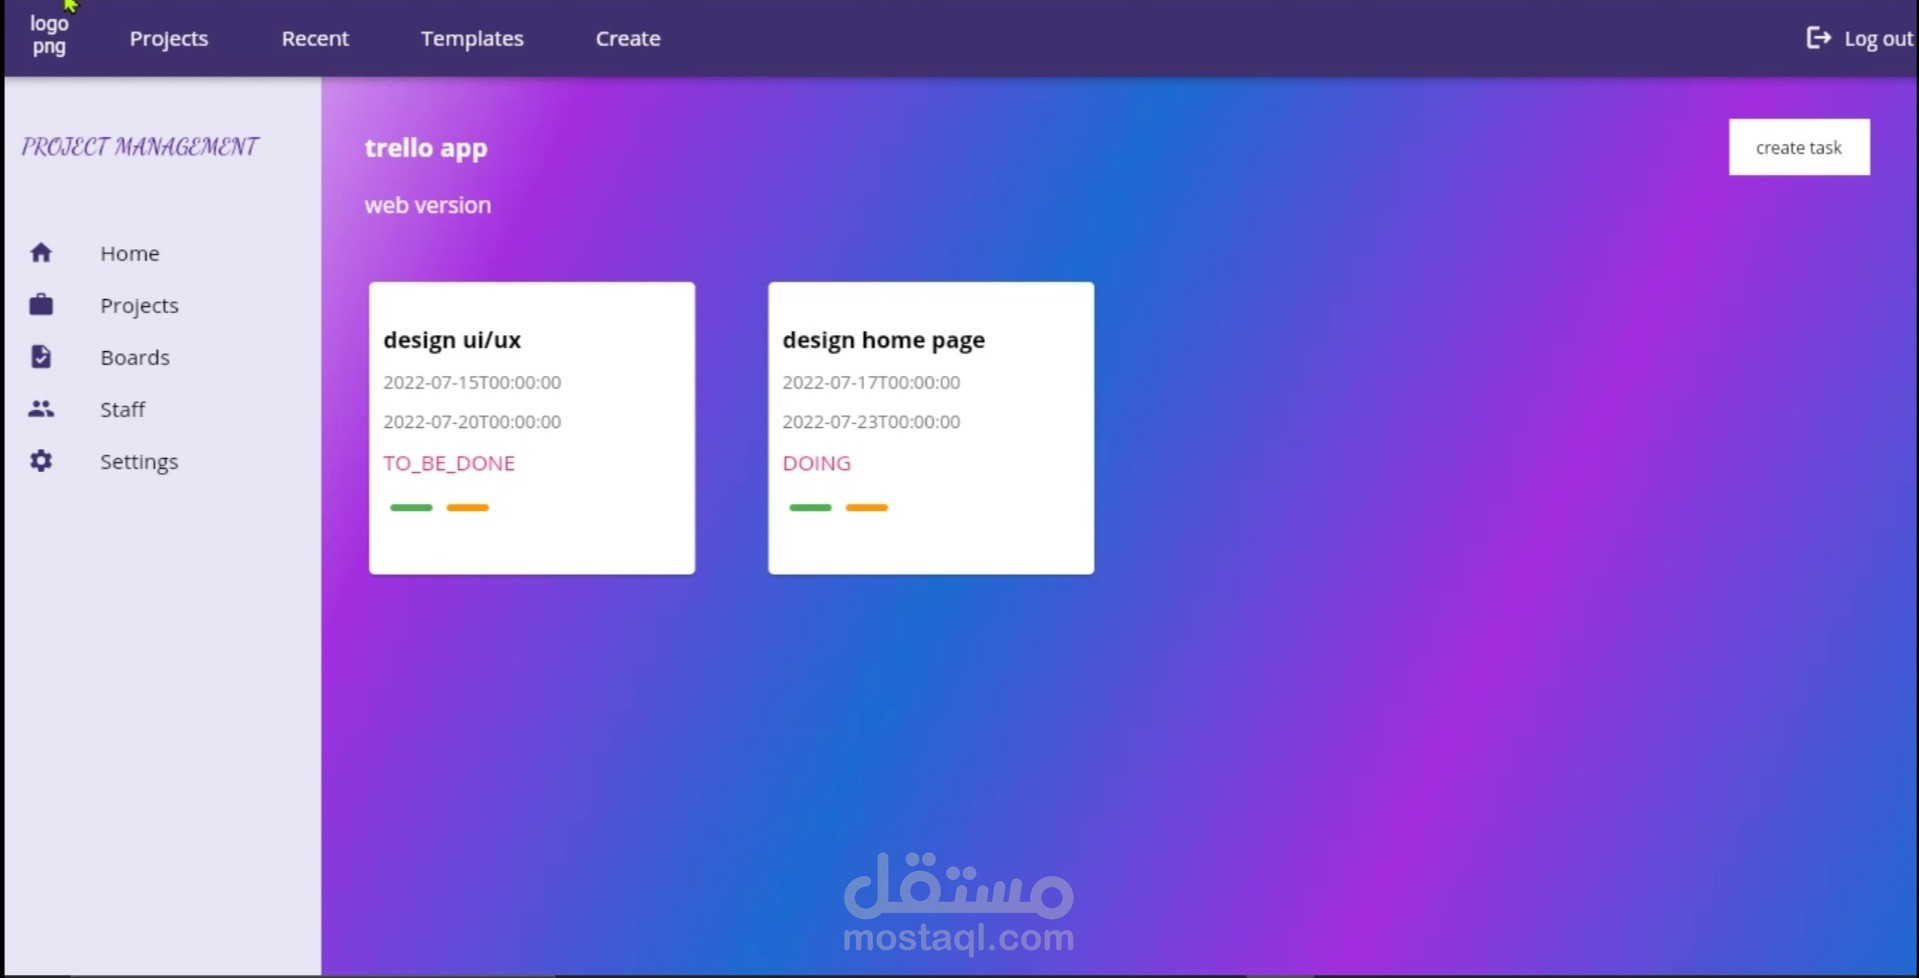The height and width of the screenshot is (978, 1919).
Task: Click green label bar on design home page card
Action: (x=811, y=508)
